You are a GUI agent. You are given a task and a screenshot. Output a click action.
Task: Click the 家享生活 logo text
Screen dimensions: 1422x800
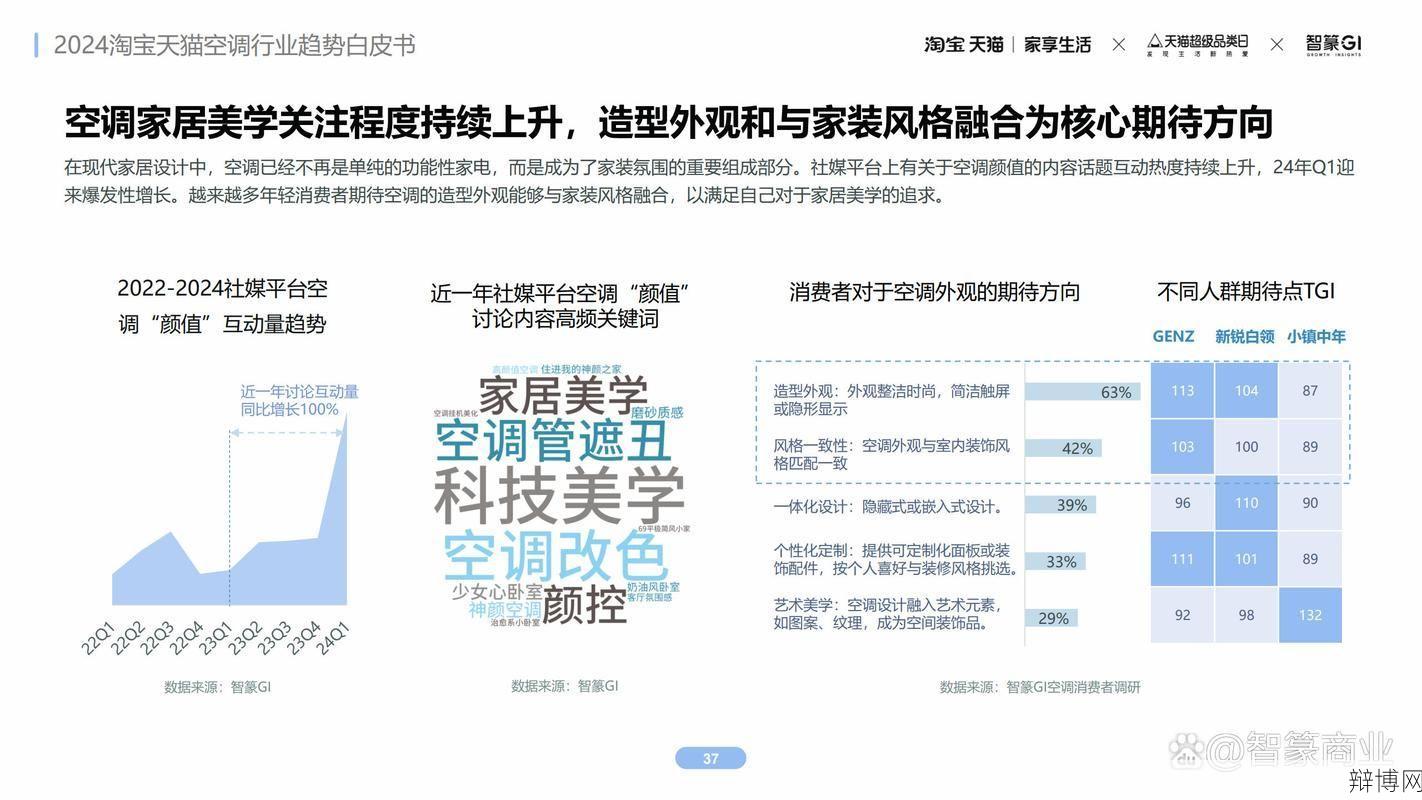tap(1057, 45)
